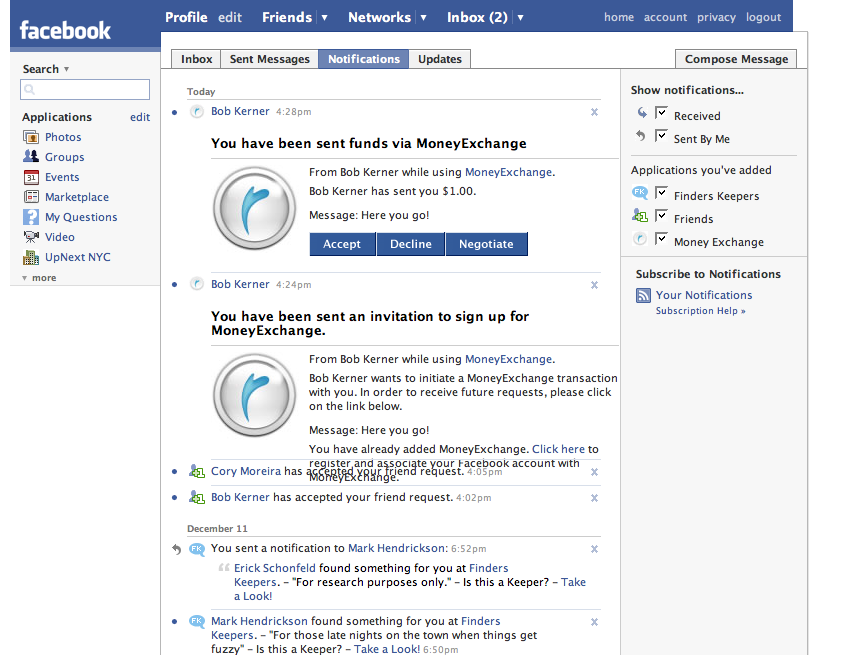Expand the Friends dropdown arrow
The width and height of the screenshot is (842, 655).
[324, 18]
